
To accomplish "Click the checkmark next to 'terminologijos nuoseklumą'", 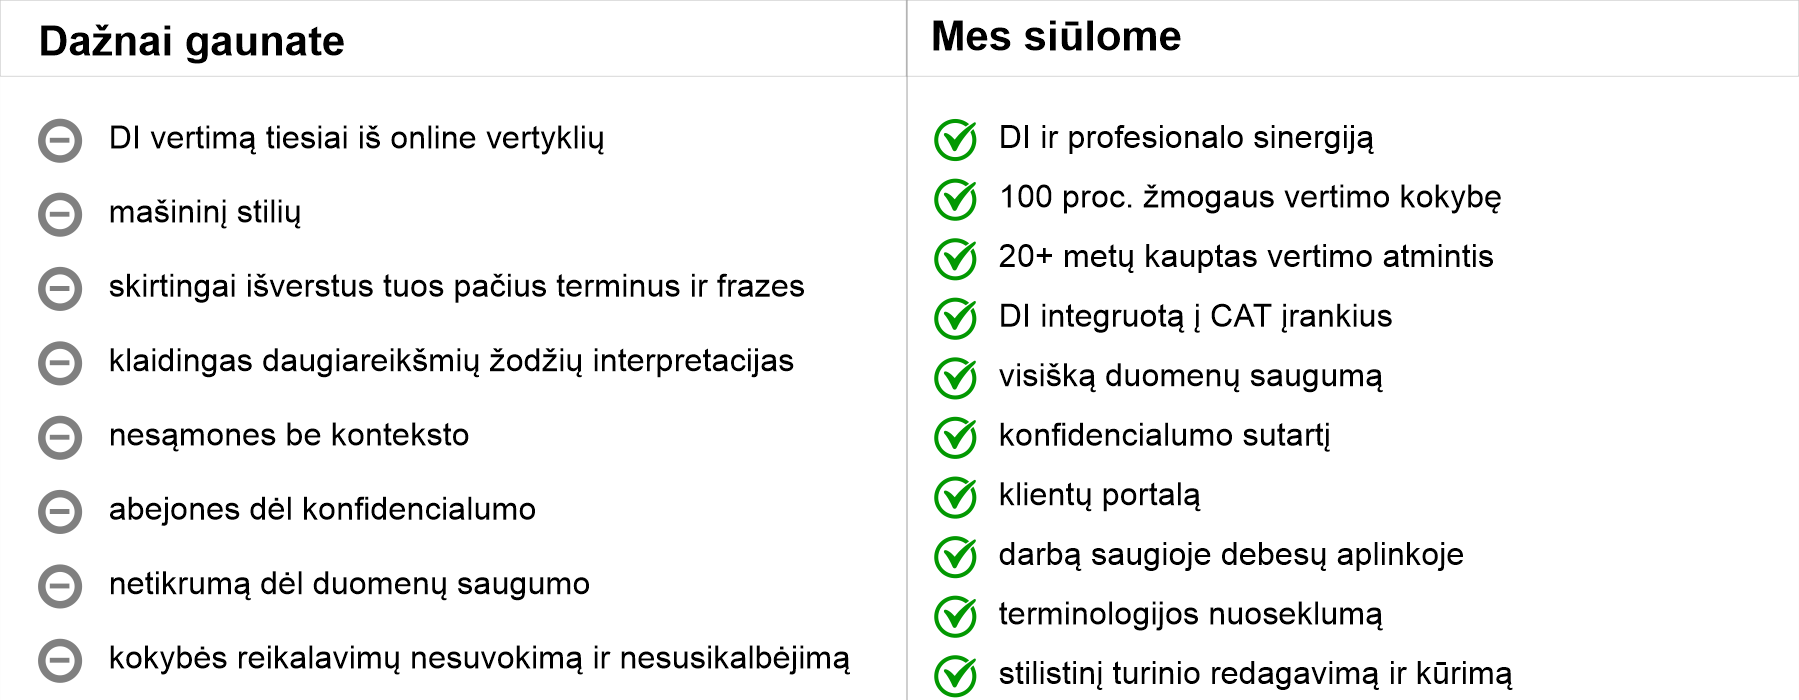I will (956, 616).
